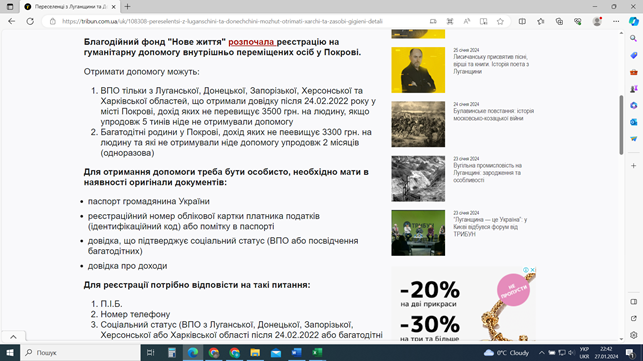Open the Screenshot tool in address bar
The height and width of the screenshot is (361, 643).
pyautogui.click(x=450, y=21)
